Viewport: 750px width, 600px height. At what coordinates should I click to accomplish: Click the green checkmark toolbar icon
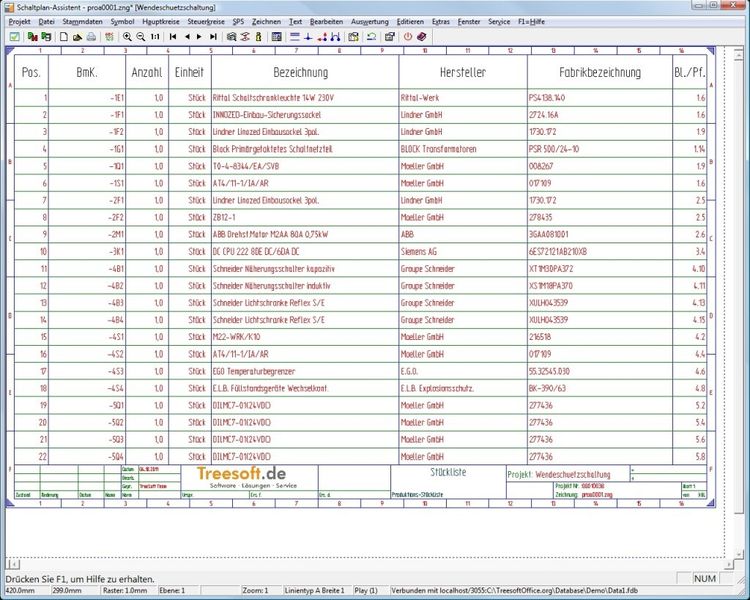(14, 36)
